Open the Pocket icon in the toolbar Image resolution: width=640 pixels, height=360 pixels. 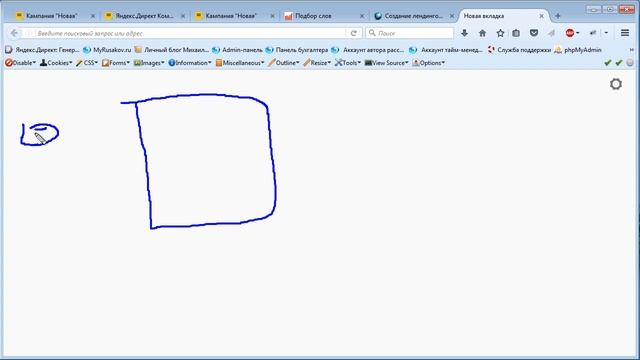point(534,33)
